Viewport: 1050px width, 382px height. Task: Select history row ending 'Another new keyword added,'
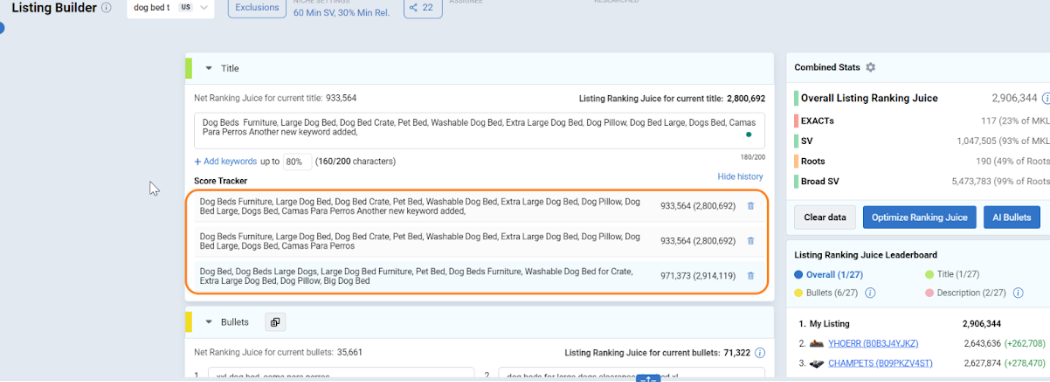(x=479, y=206)
